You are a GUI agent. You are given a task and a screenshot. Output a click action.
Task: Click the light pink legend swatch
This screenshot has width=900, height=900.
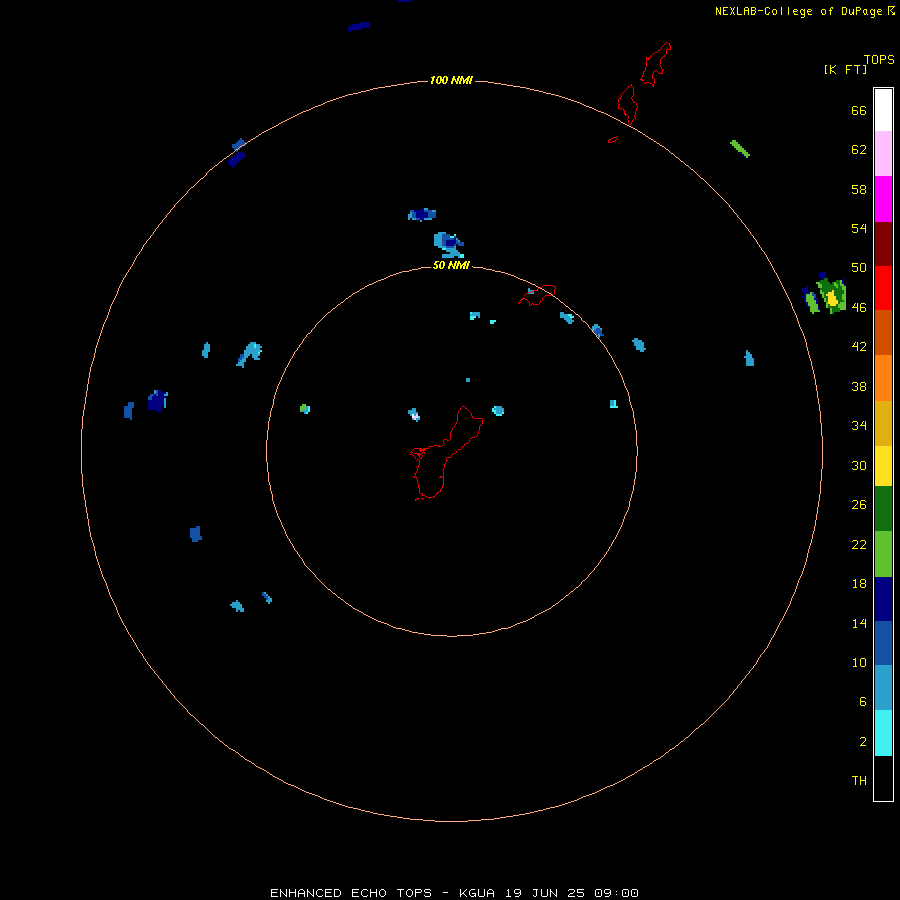tap(883, 153)
